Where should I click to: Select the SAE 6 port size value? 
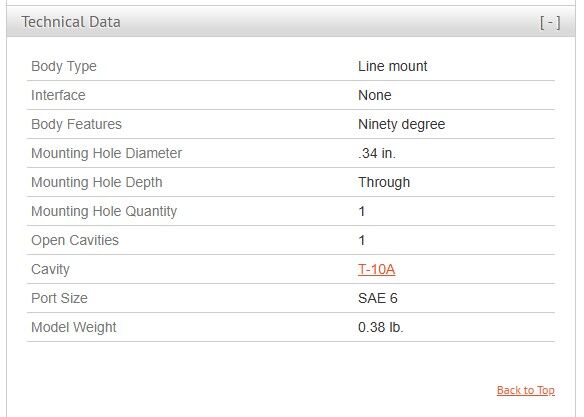[x=378, y=298]
